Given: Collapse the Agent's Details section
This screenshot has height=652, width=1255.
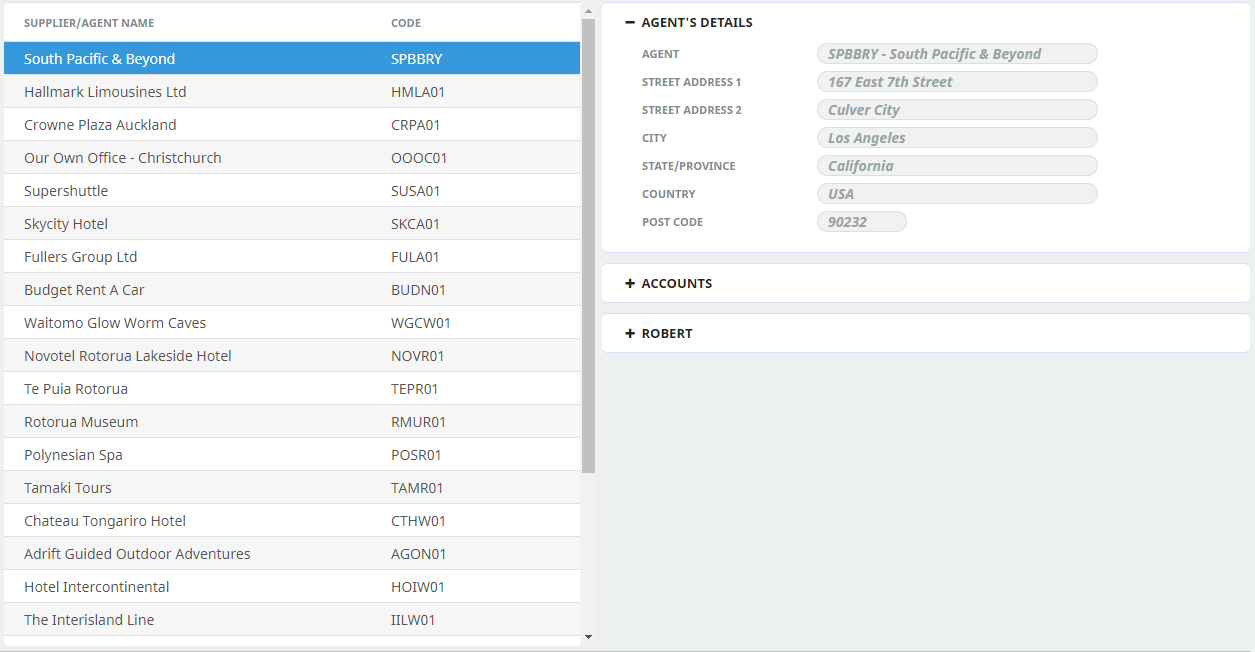Looking at the screenshot, I should 630,22.
